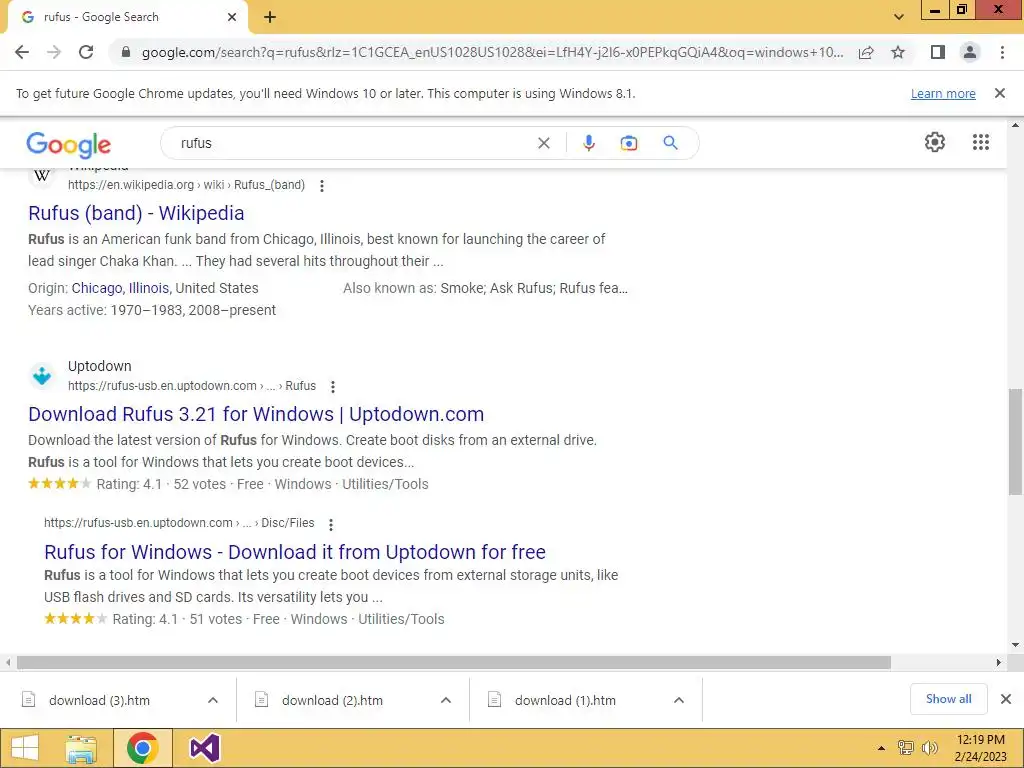
Task: Open Learn more link about updates
Action: click(943, 93)
